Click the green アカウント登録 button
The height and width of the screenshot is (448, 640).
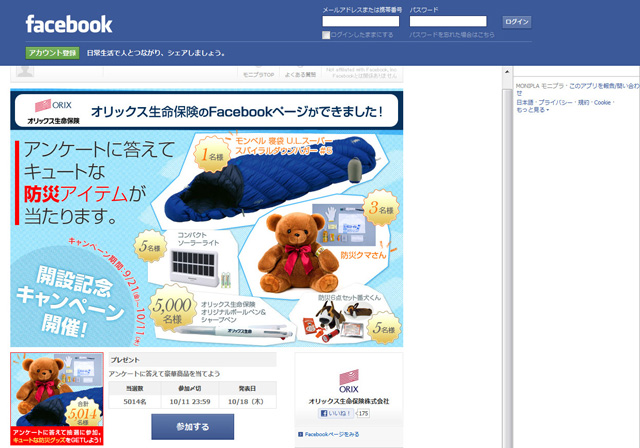click(x=52, y=53)
